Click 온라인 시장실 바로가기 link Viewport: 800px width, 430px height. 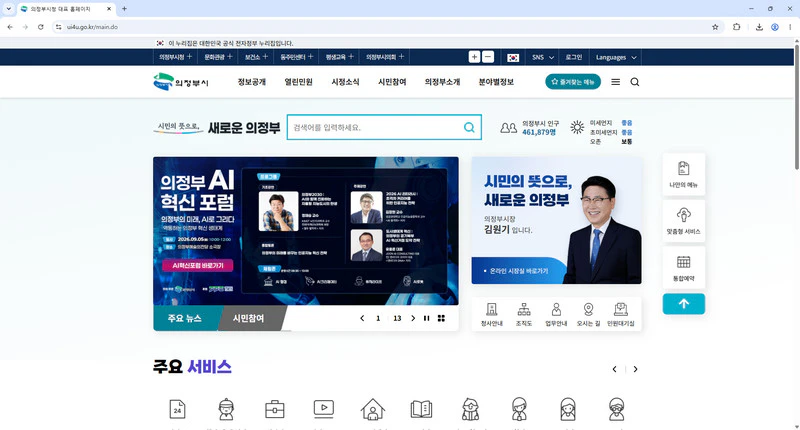click(515, 271)
